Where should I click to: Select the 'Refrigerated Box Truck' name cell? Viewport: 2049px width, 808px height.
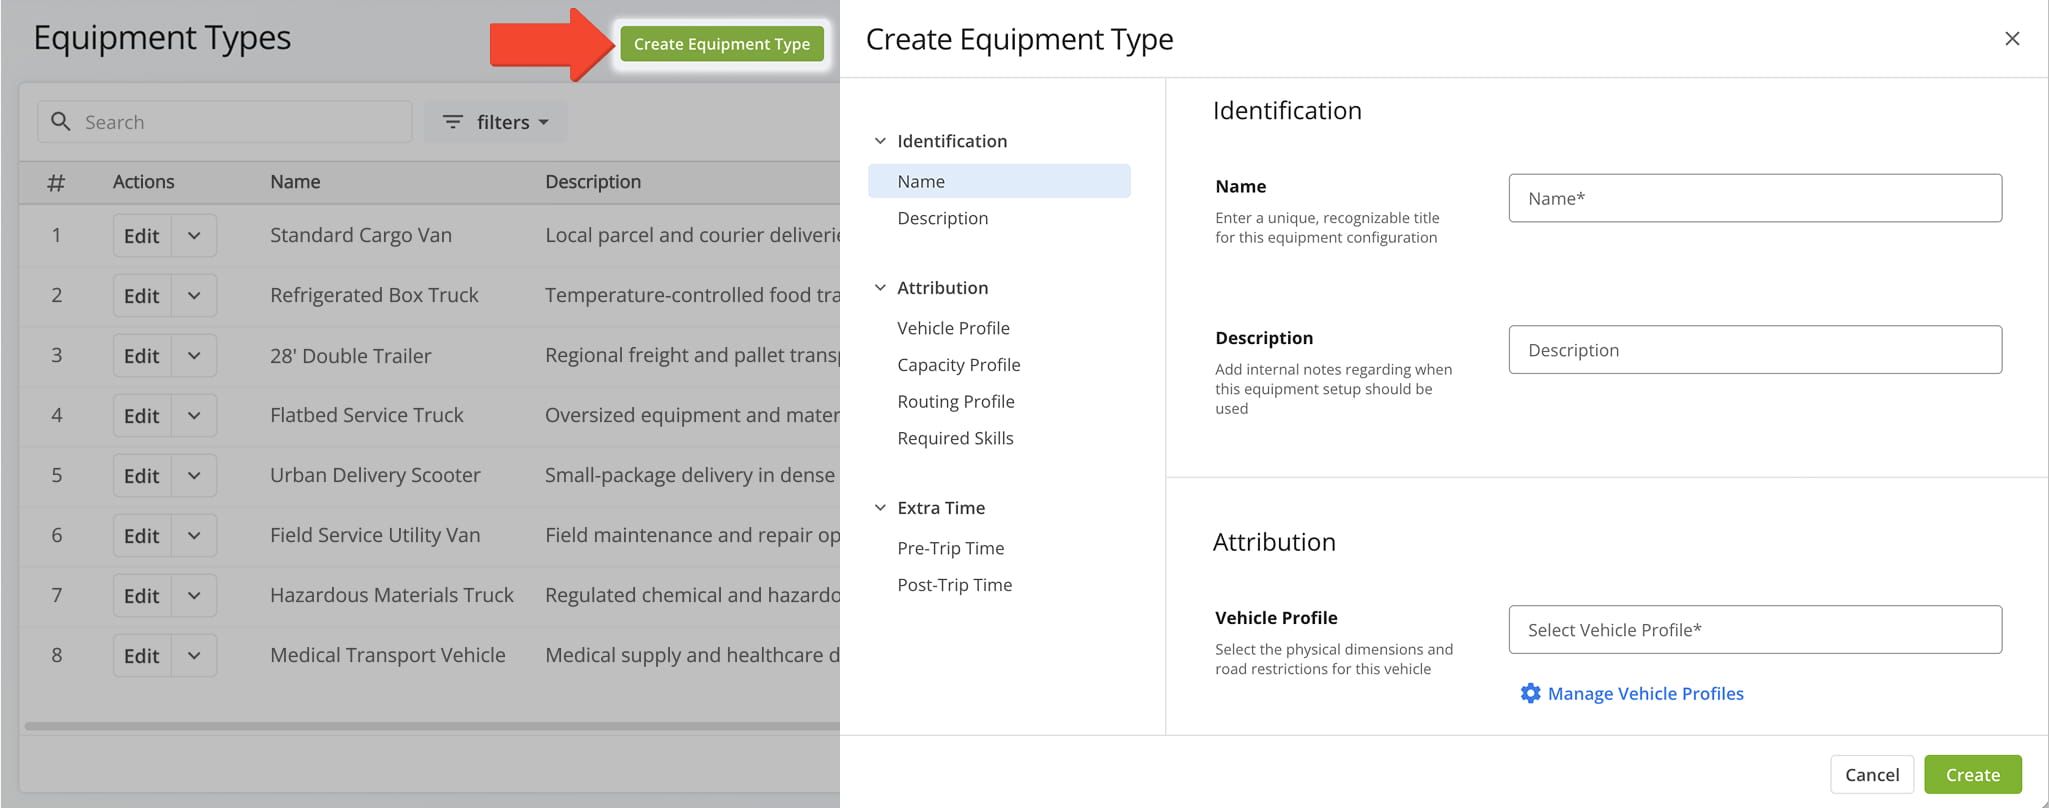click(x=374, y=295)
